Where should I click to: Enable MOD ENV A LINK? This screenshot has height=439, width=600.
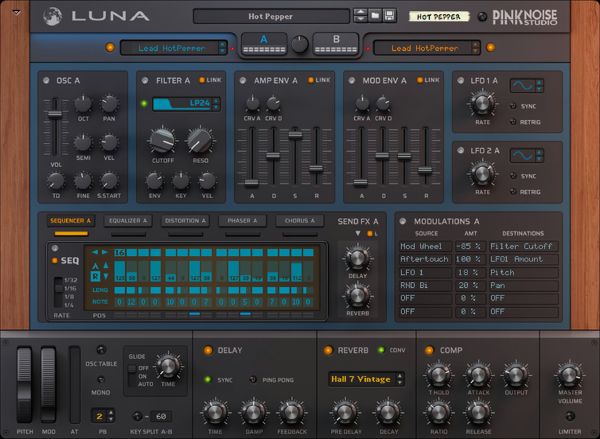pyautogui.click(x=420, y=80)
